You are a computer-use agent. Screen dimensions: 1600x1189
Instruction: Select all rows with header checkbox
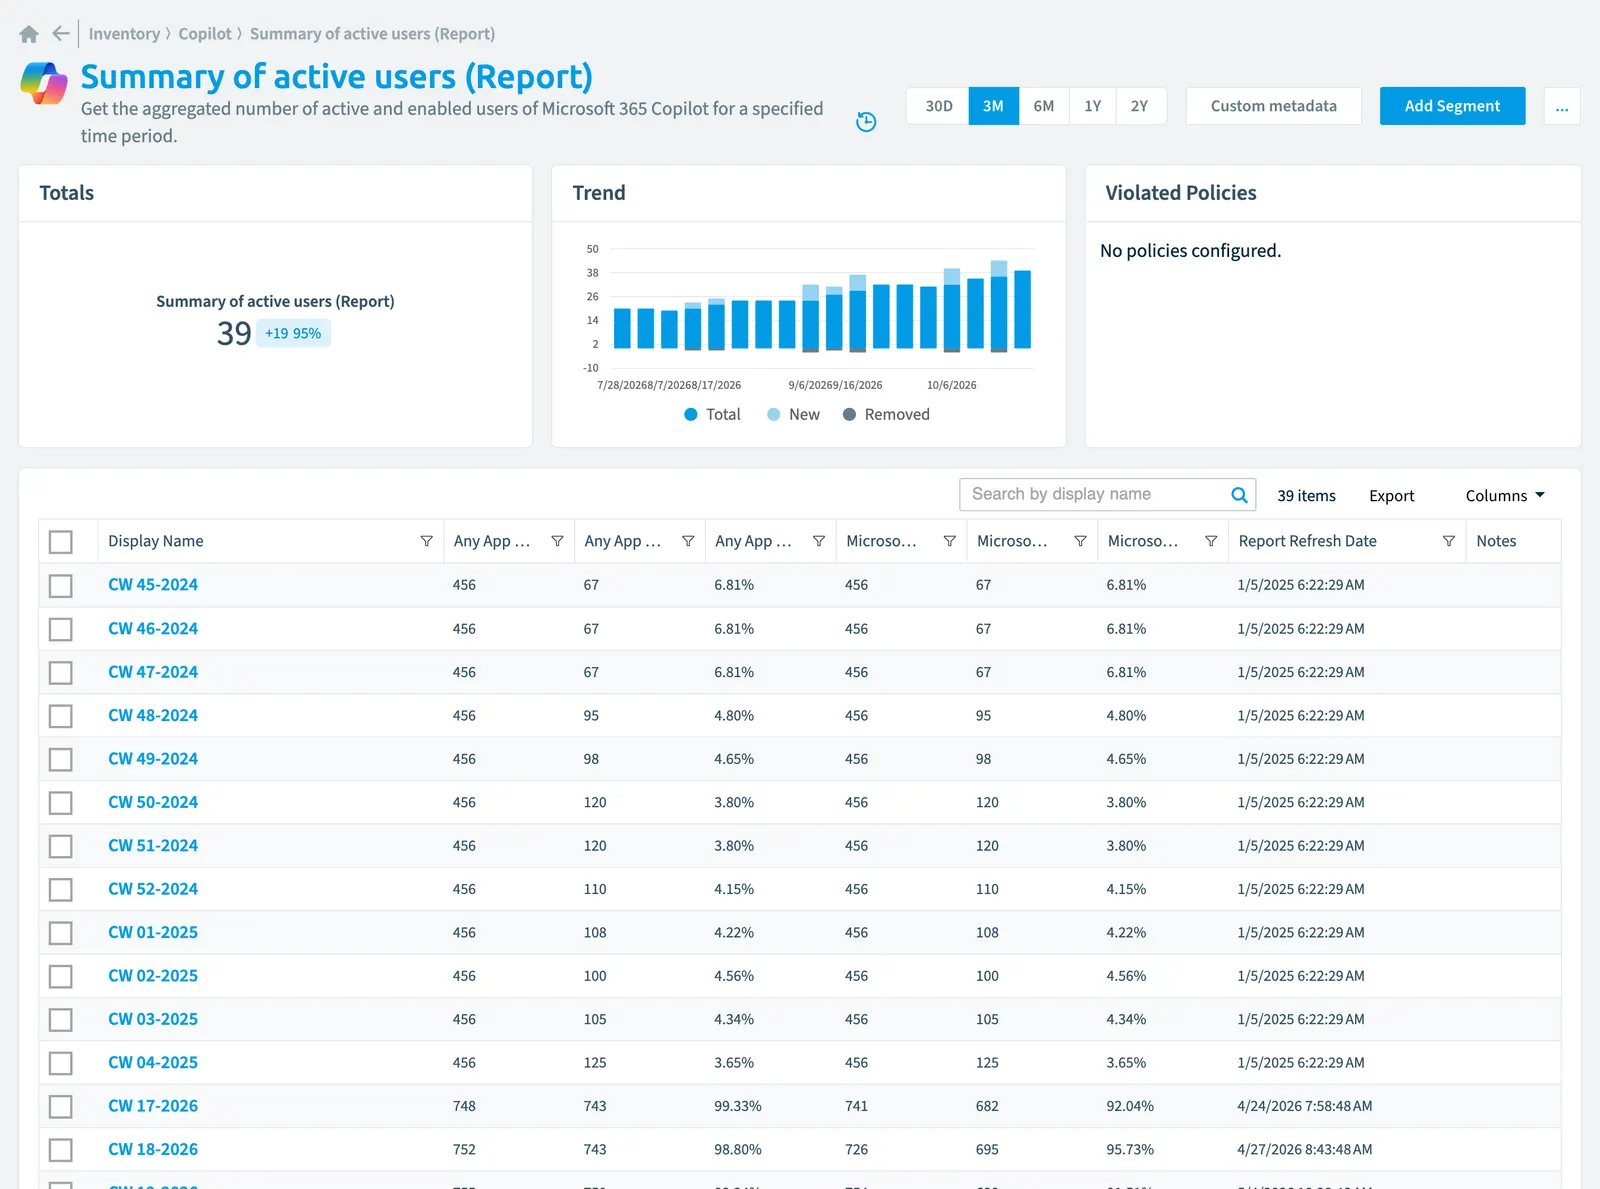tap(61, 542)
